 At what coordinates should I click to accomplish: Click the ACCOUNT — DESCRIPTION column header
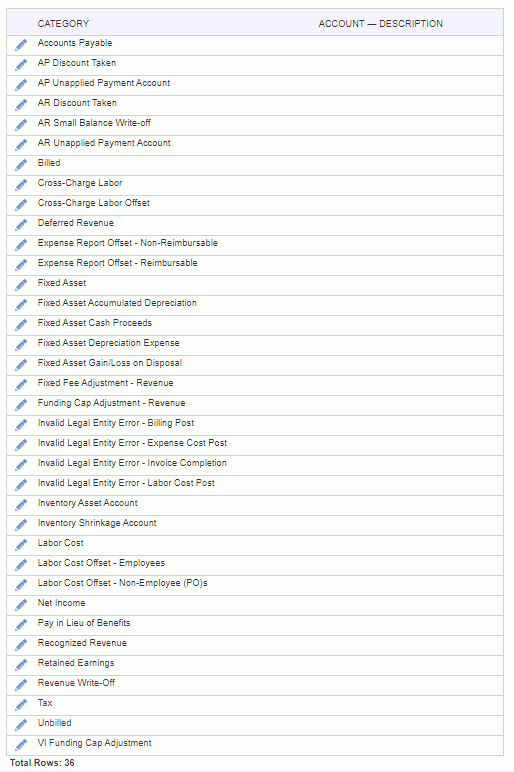[381, 24]
